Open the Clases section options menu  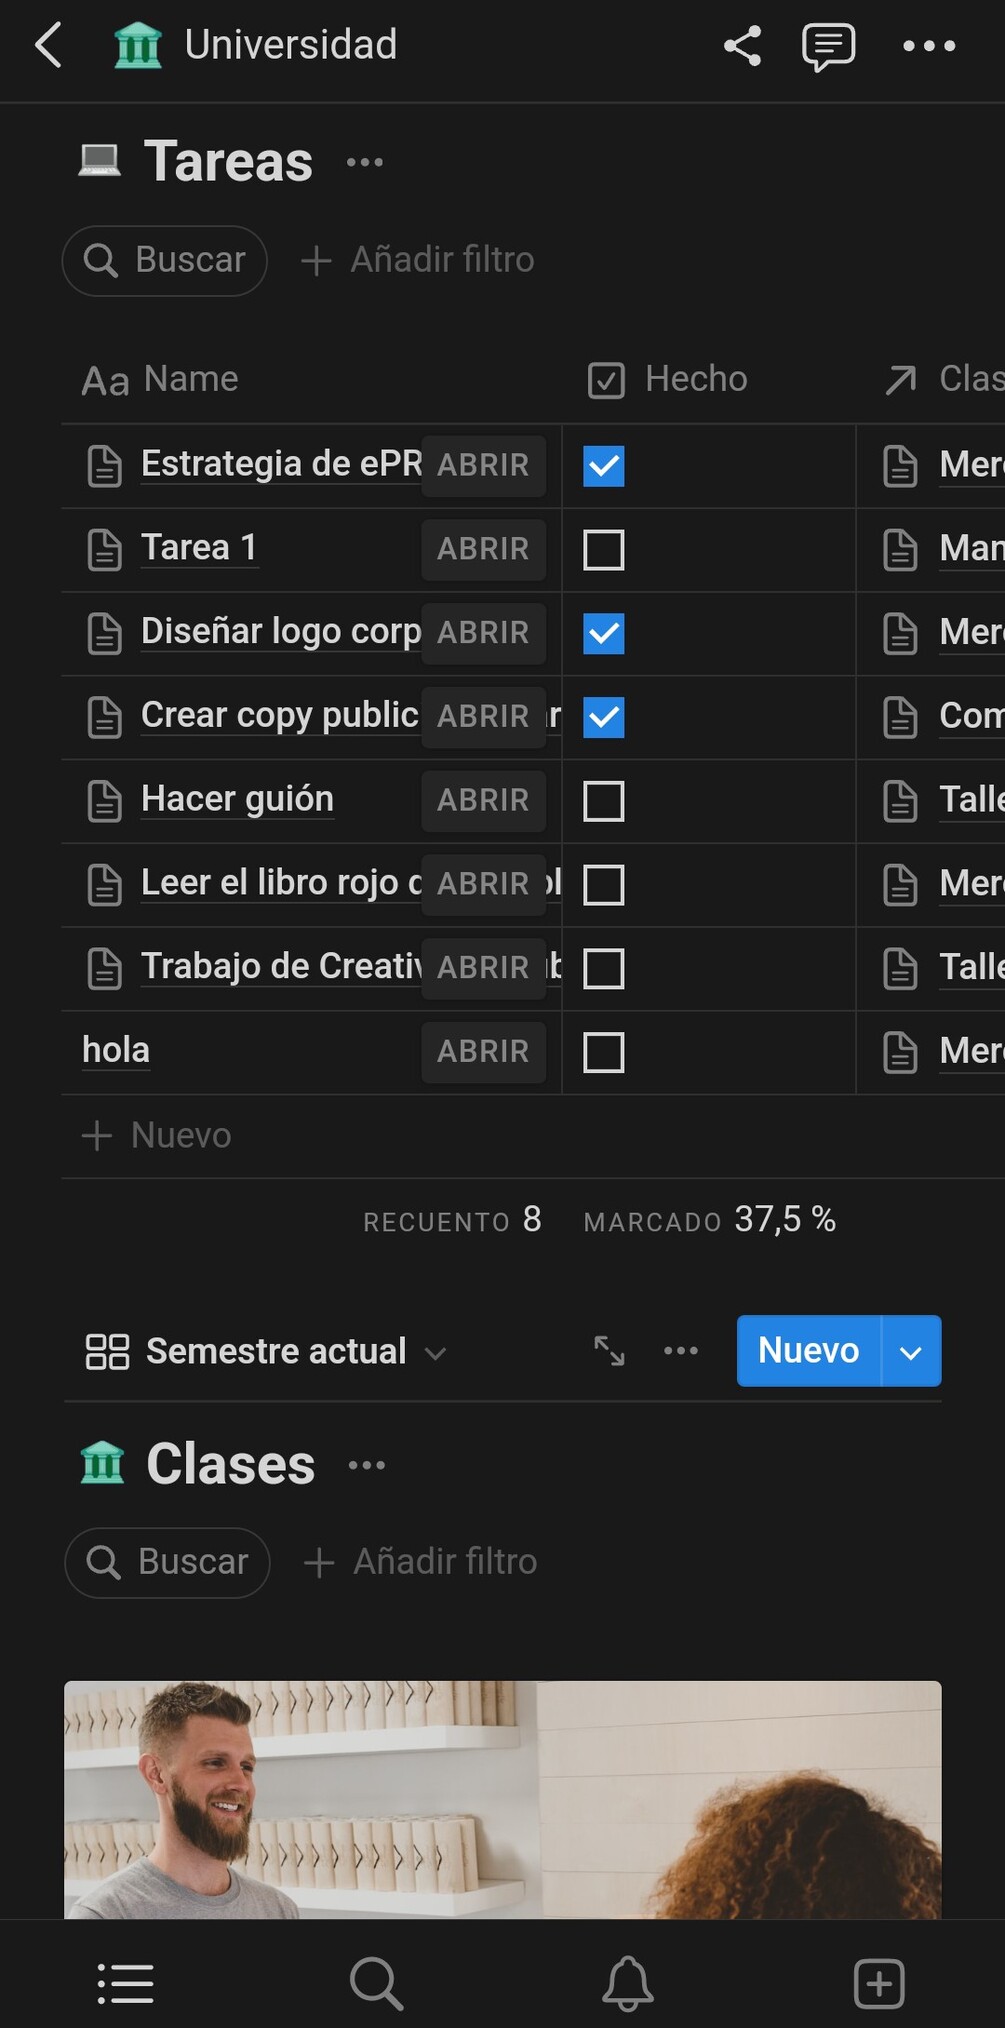tap(366, 1466)
